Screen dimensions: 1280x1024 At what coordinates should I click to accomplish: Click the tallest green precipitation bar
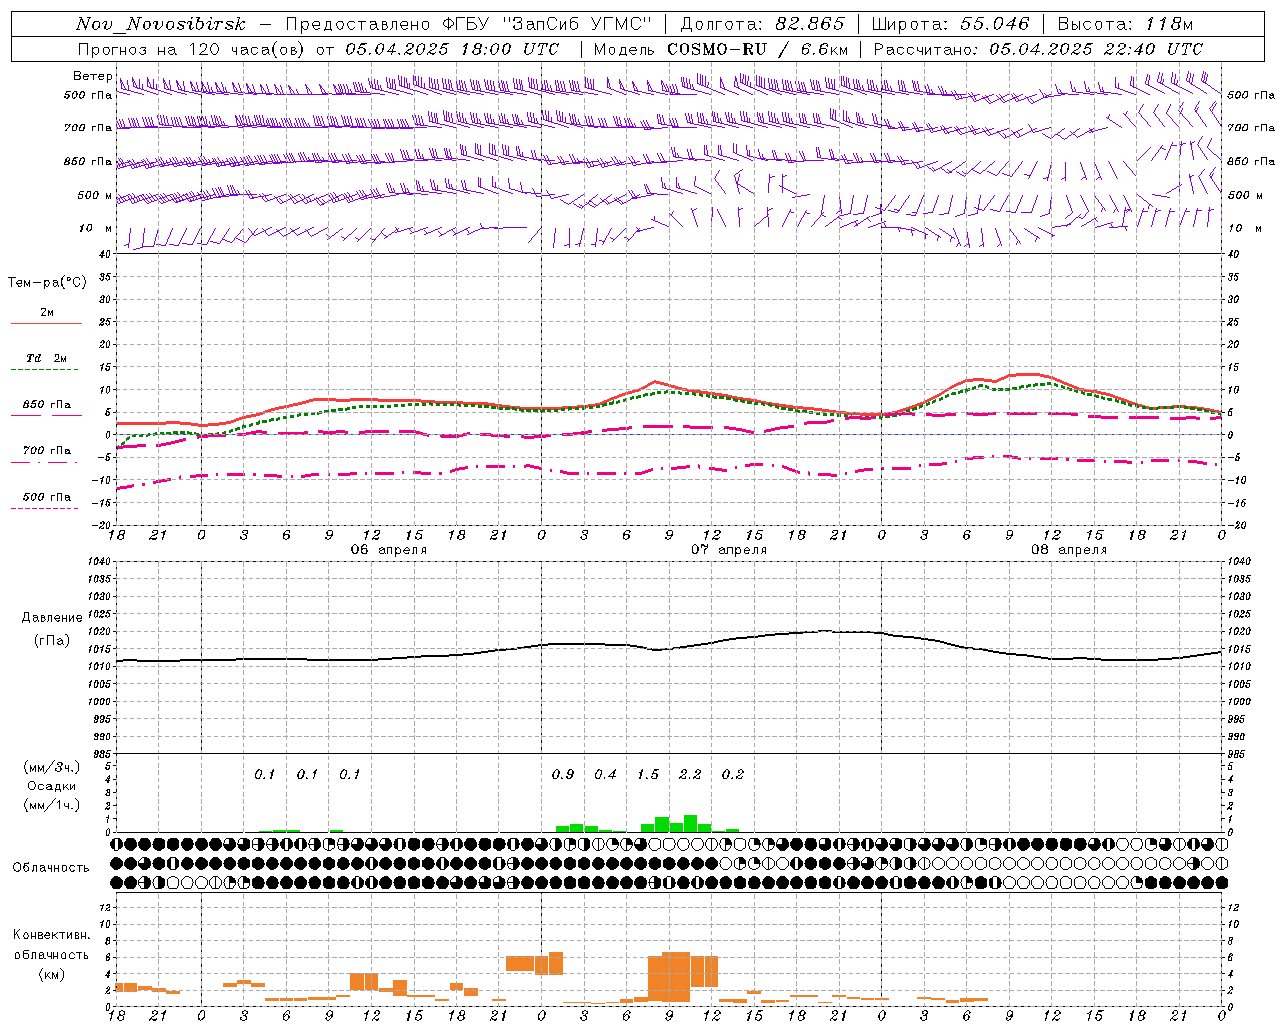click(x=690, y=824)
